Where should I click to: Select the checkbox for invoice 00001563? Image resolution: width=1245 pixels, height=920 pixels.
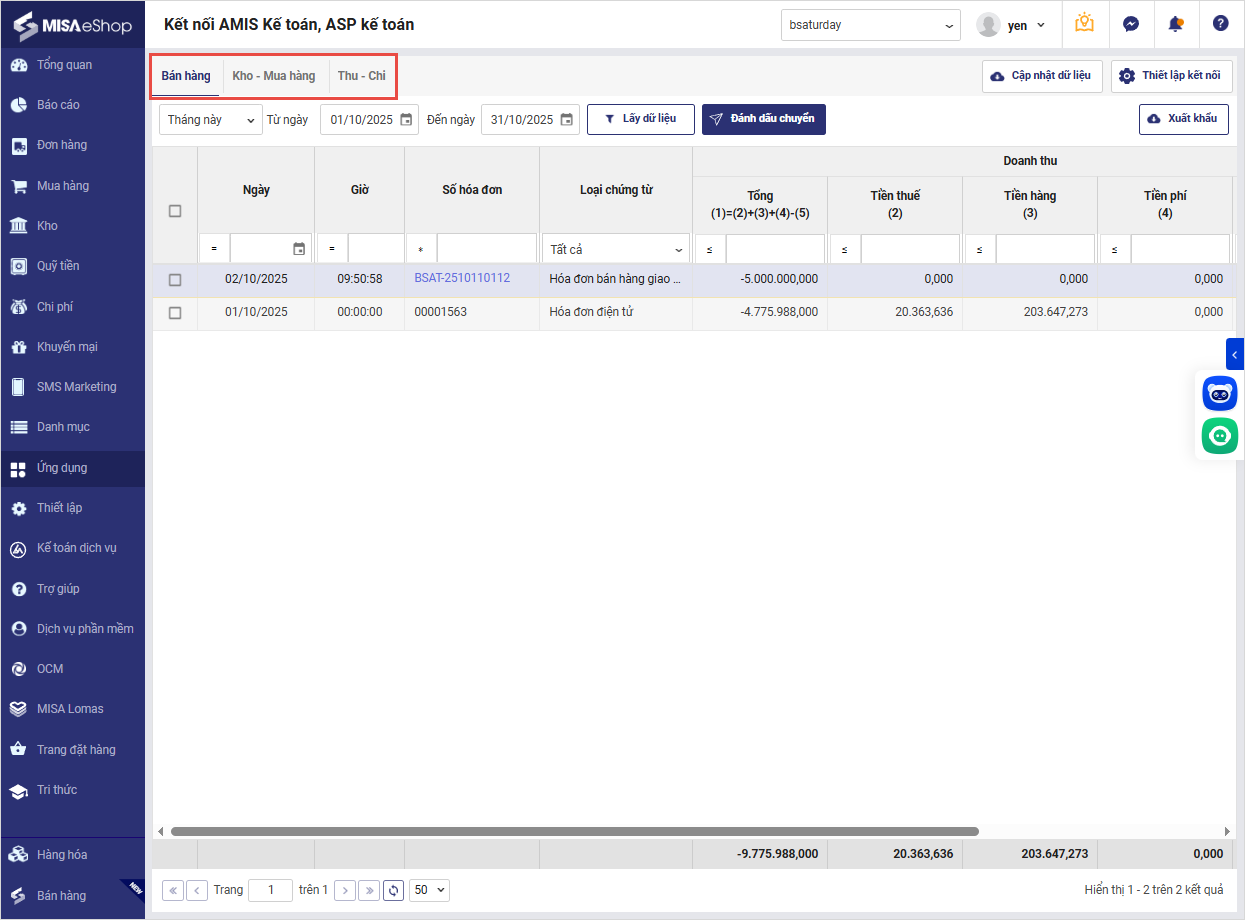(x=175, y=313)
